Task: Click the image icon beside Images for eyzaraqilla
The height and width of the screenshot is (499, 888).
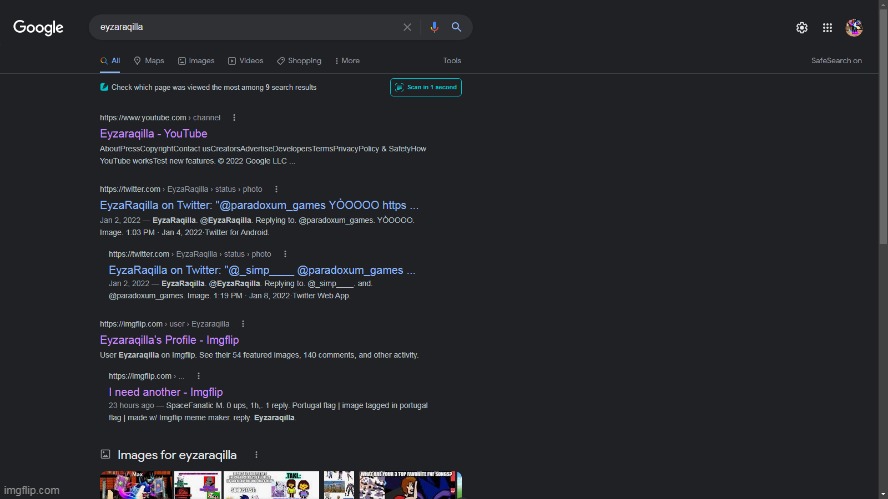Action: click(105, 454)
